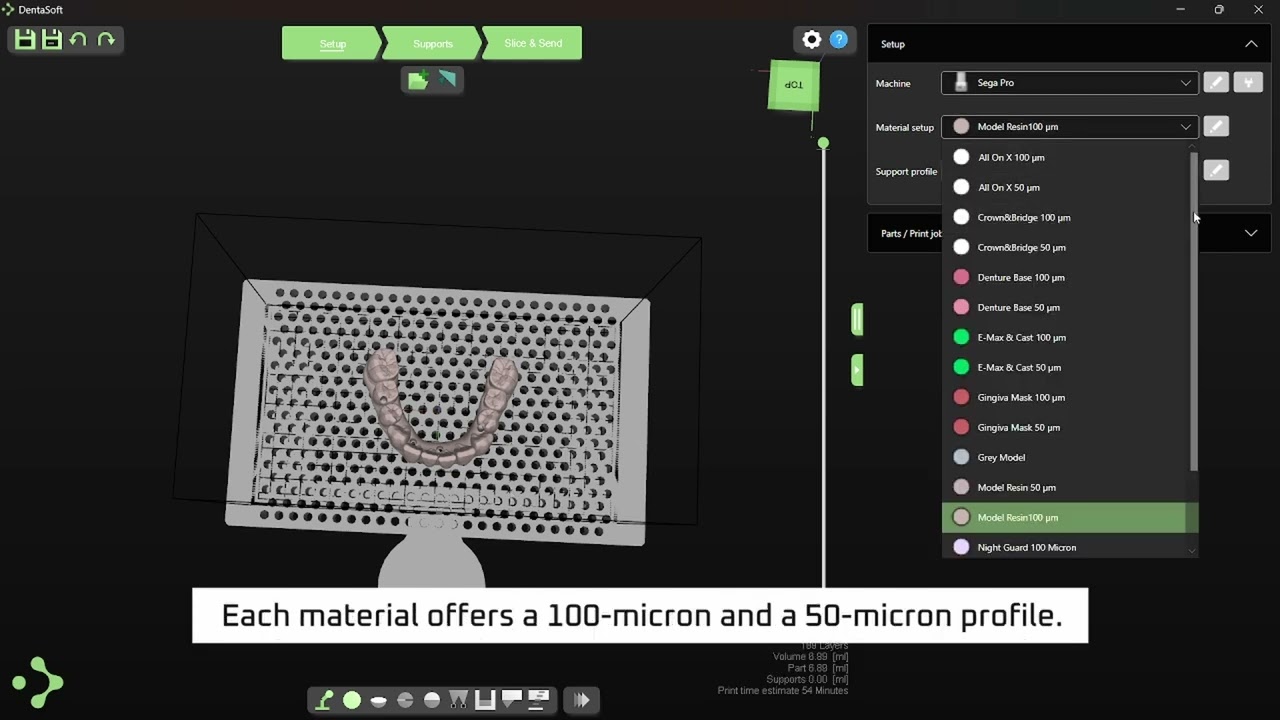Redo the last undone action
Viewport: 1280px width, 720px height.
coord(106,40)
